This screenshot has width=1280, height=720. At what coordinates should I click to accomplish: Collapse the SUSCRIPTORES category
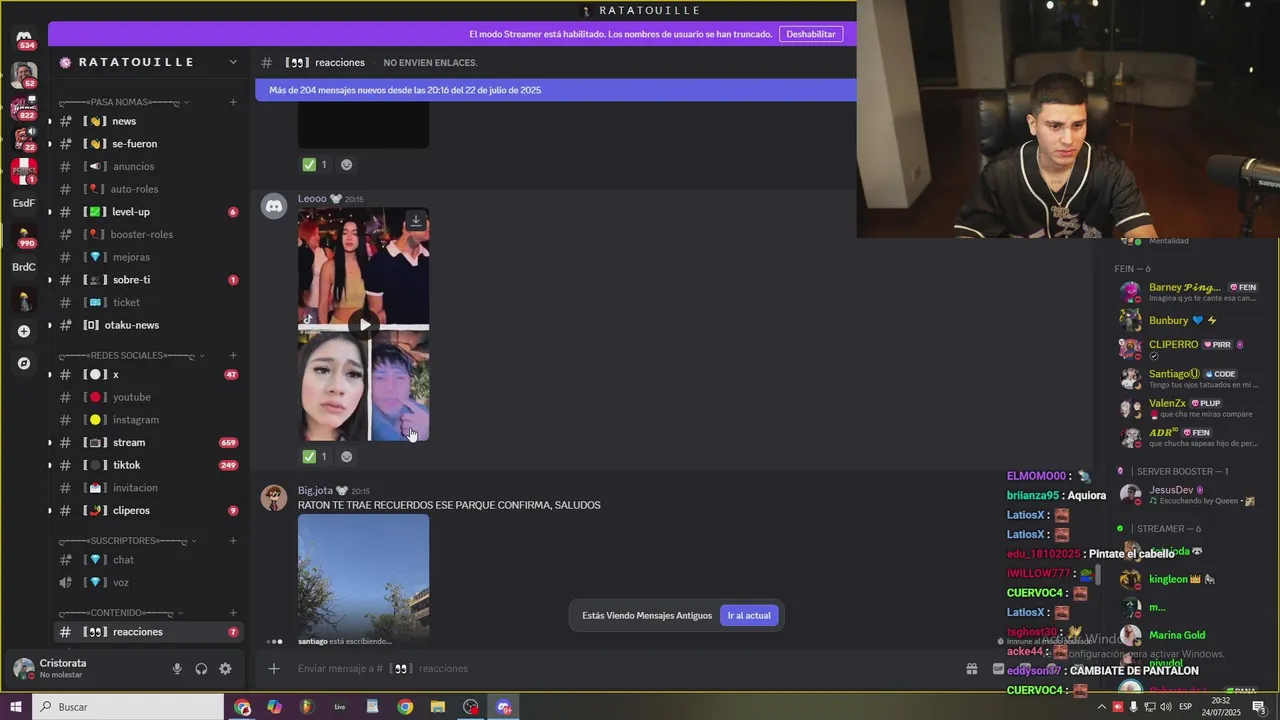click(x=127, y=541)
